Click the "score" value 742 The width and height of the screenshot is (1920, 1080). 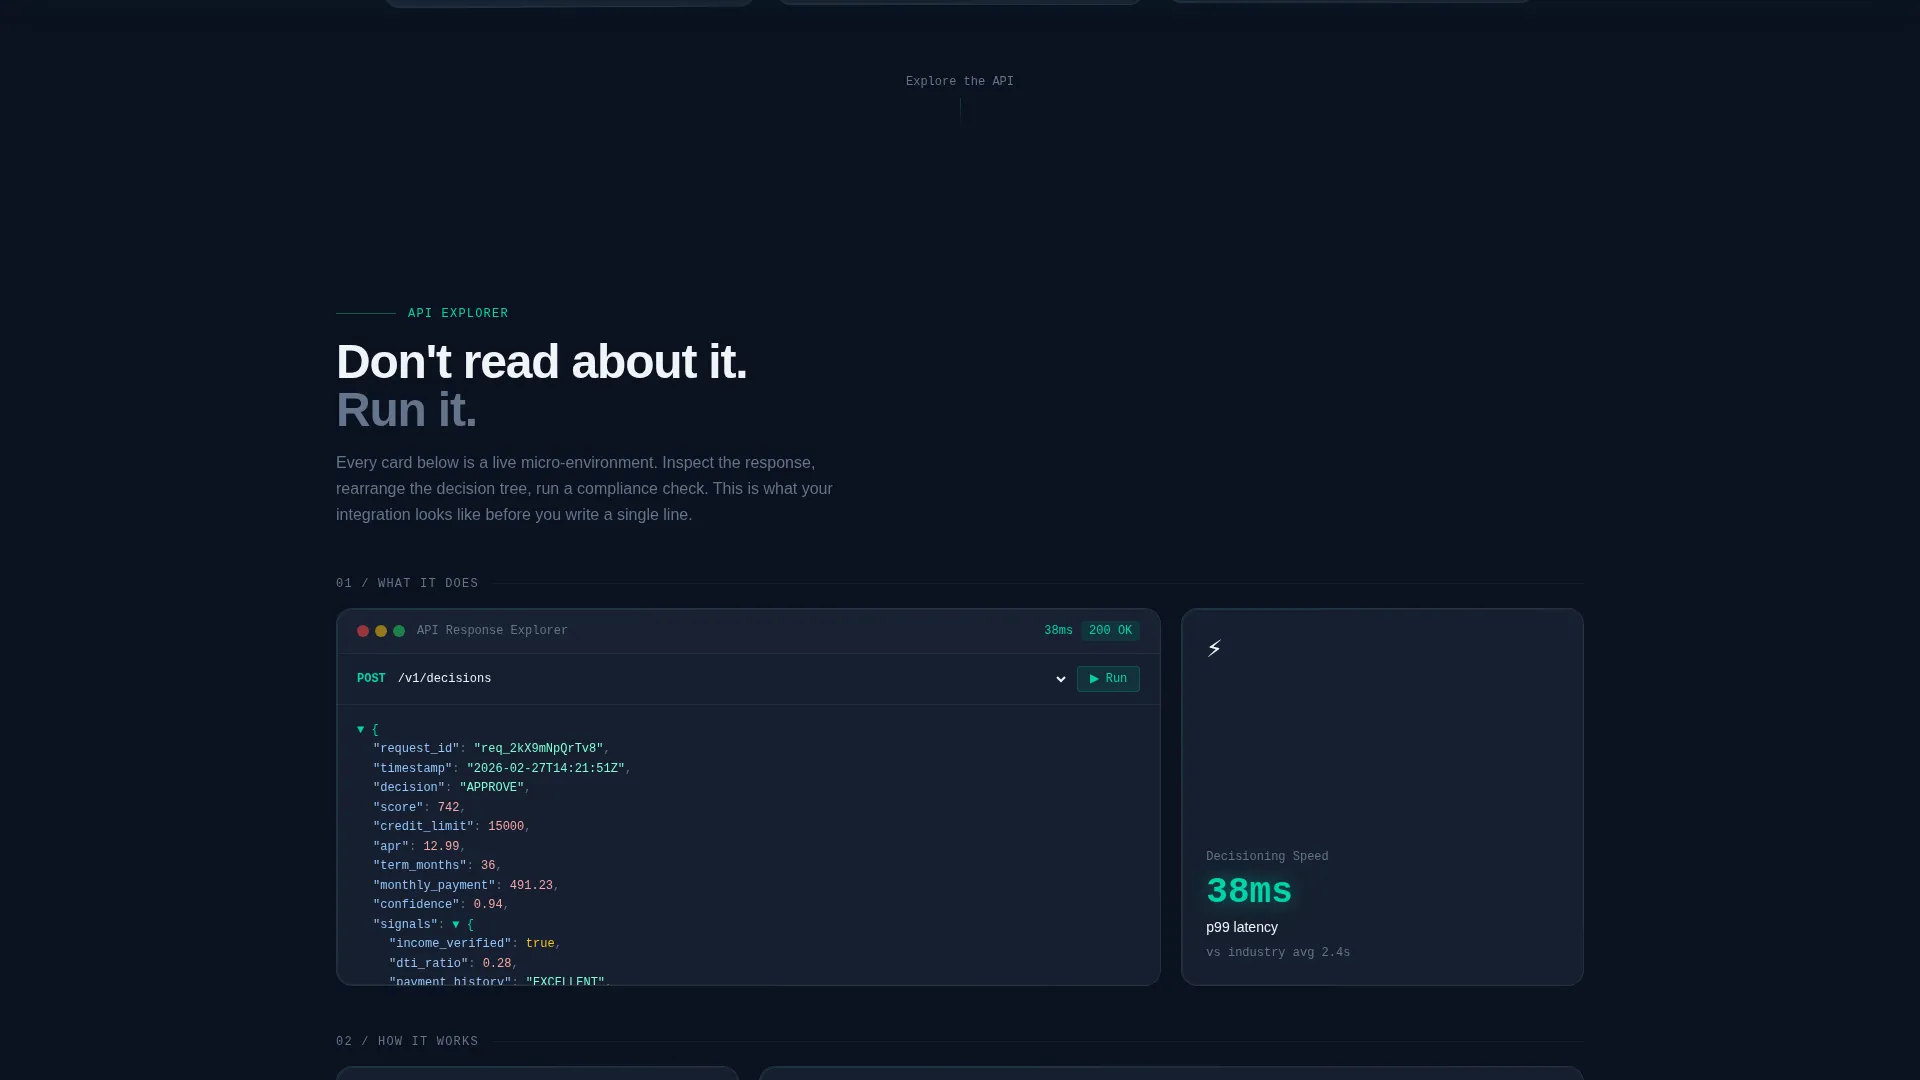tap(449, 808)
